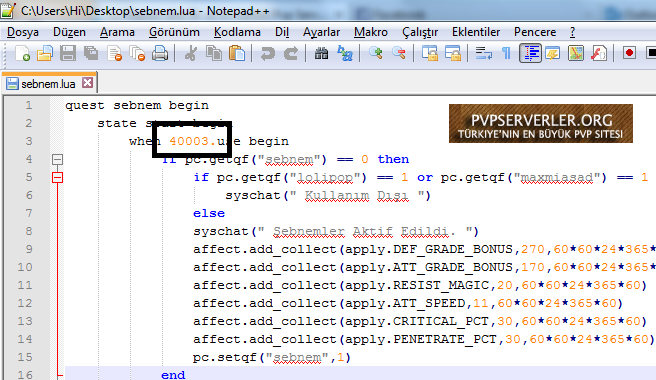Click apply.CRITICAL_PCT on line 13
Viewport: 656px width, 380px height.
(x=417, y=321)
